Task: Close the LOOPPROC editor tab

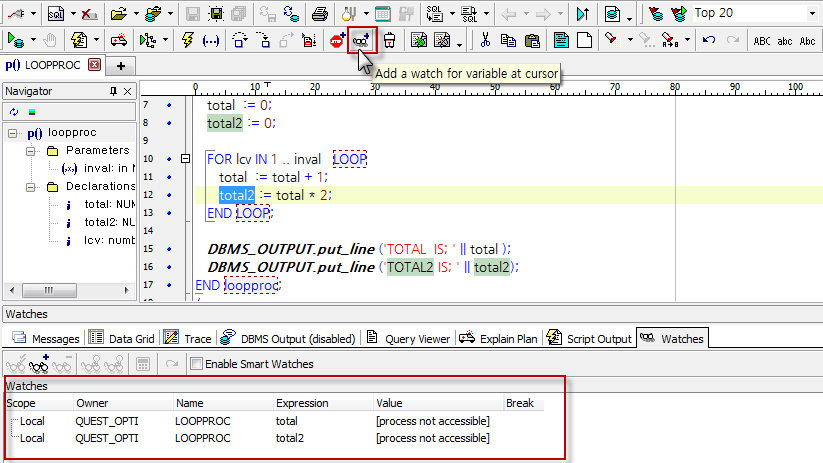Action: click(95, 65)
